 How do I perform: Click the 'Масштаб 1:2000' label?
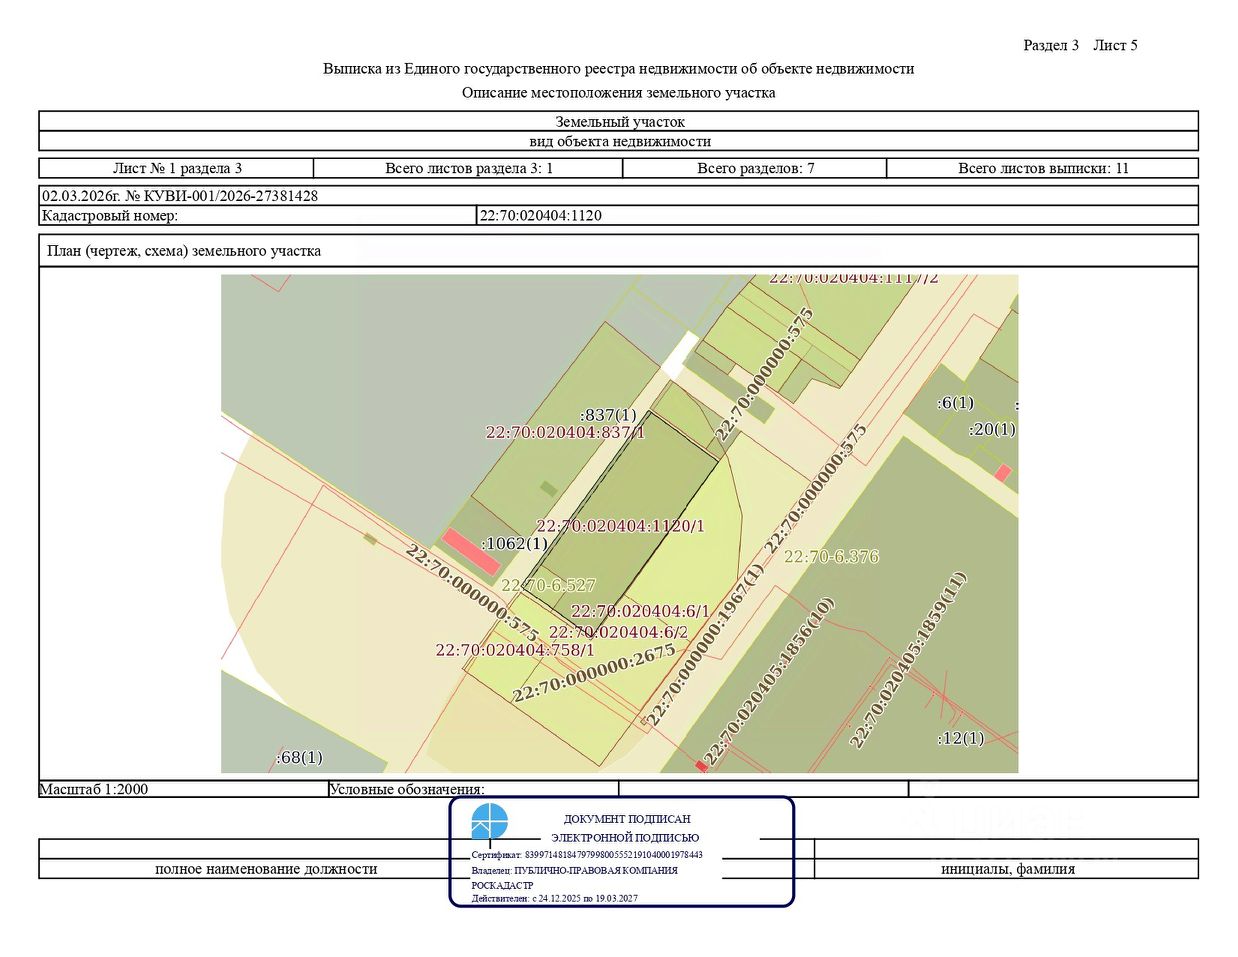click(93, 789)
